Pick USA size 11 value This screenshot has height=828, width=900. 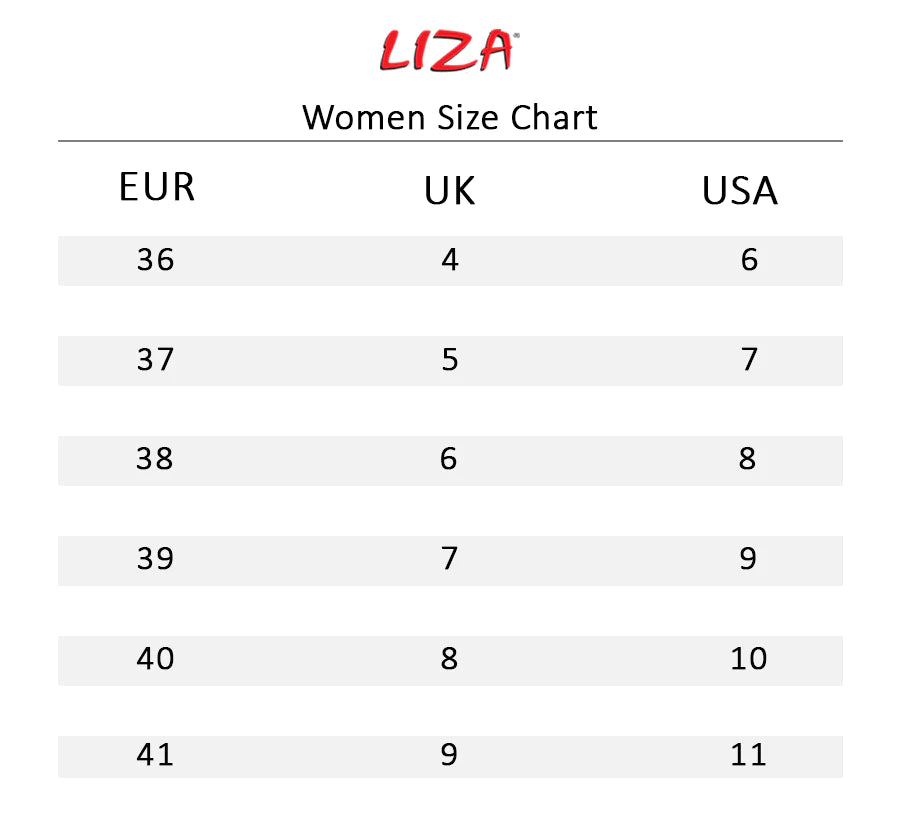749,755
